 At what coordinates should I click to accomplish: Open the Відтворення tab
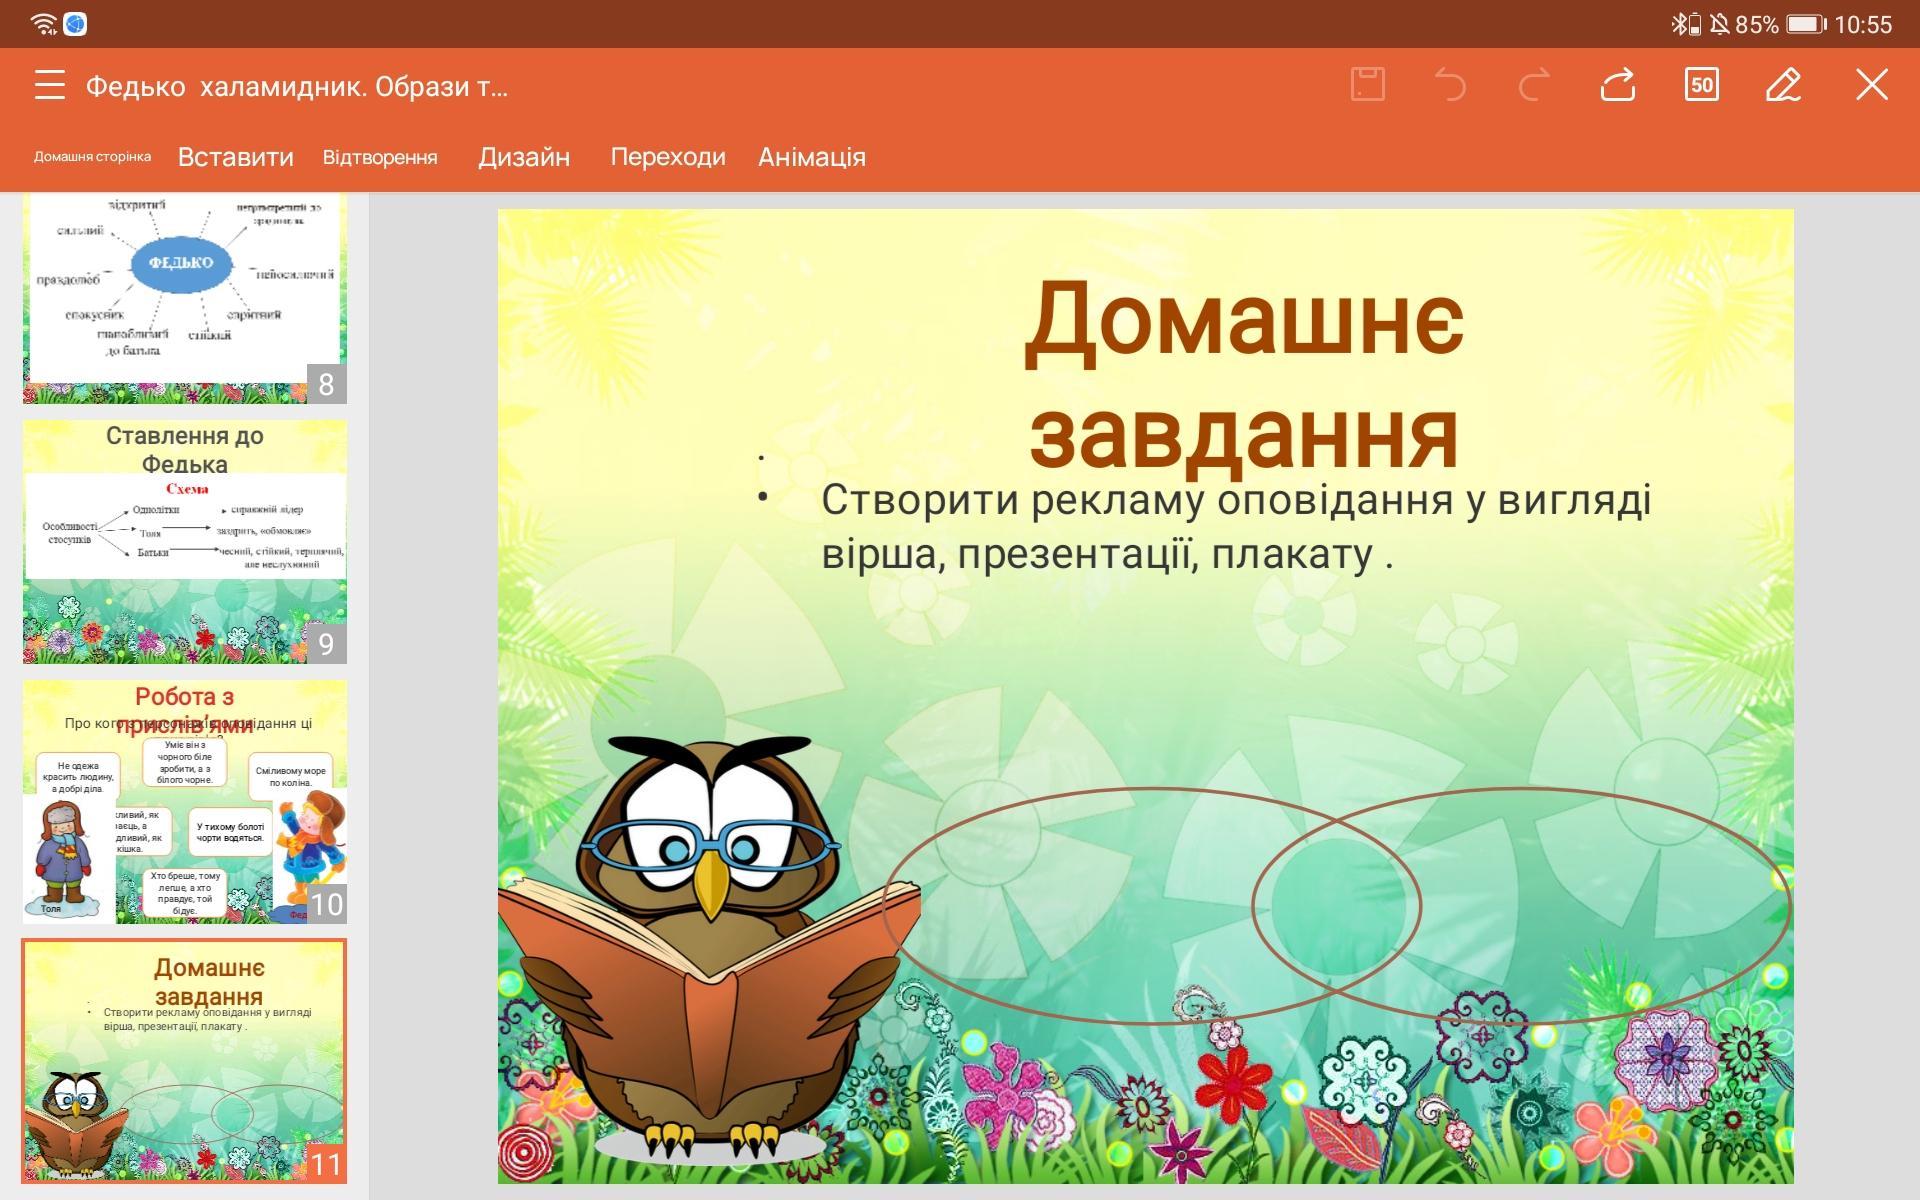tap(380, 157)
